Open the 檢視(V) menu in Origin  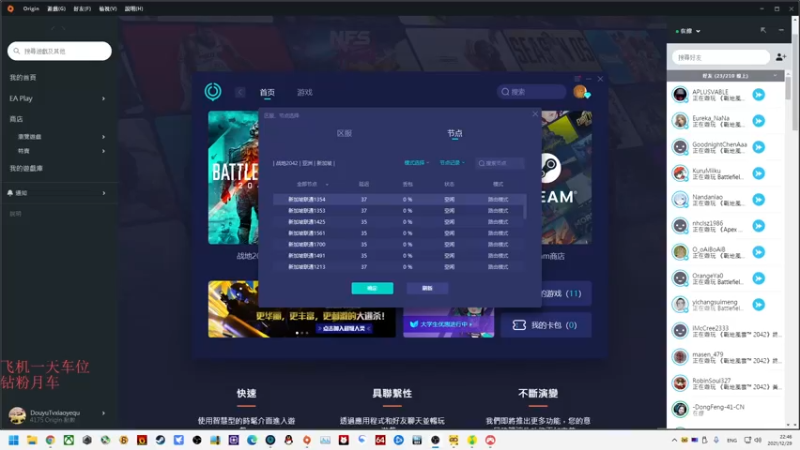pos(108,9)
